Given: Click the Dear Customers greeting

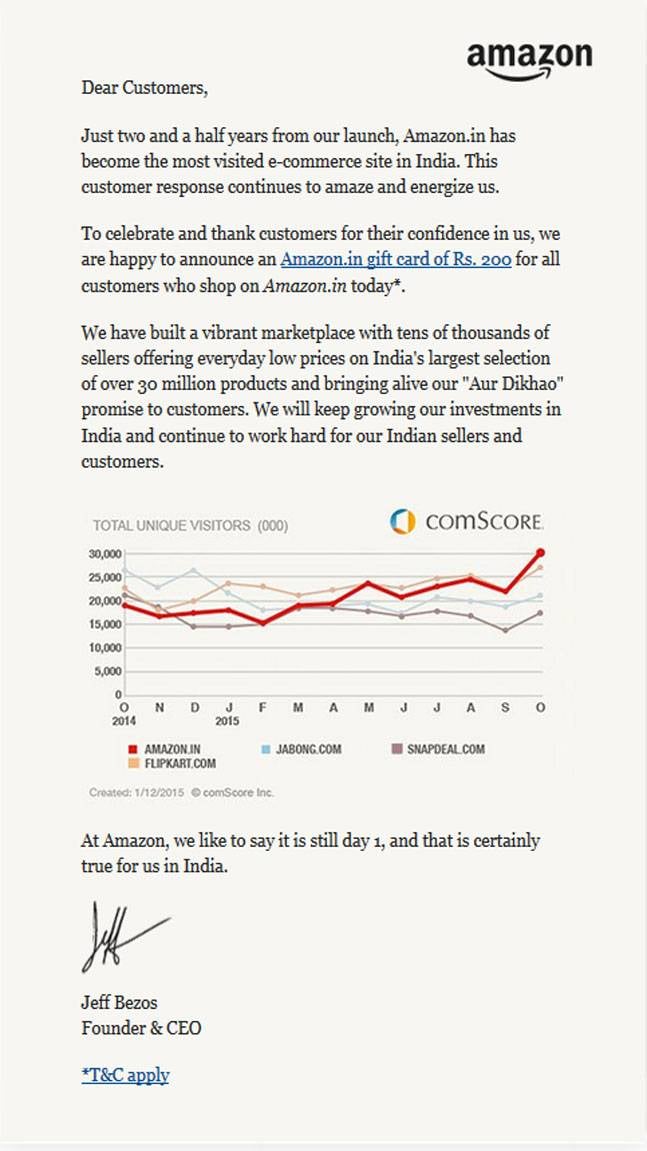Looking at the screenshot, I should (145, 88).
